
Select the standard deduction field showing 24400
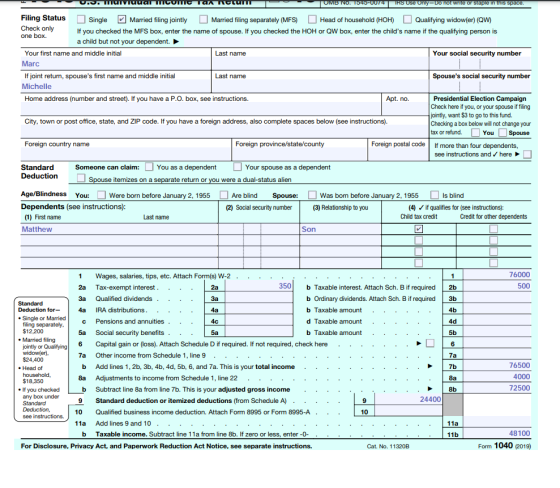(408, 399)
